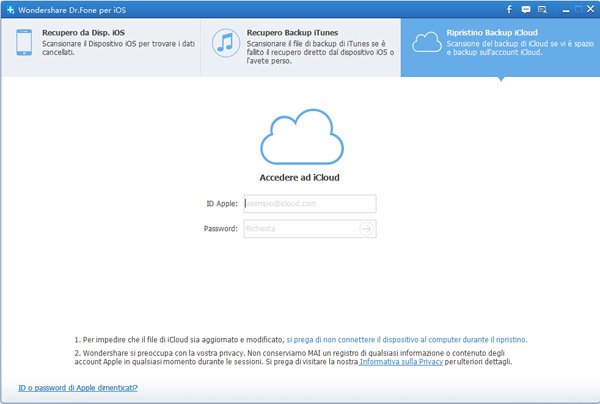The width and height of the screenshot is (600, 404).
Task: Click the menu icon beside the chat bubble
Action: [542, 10]
